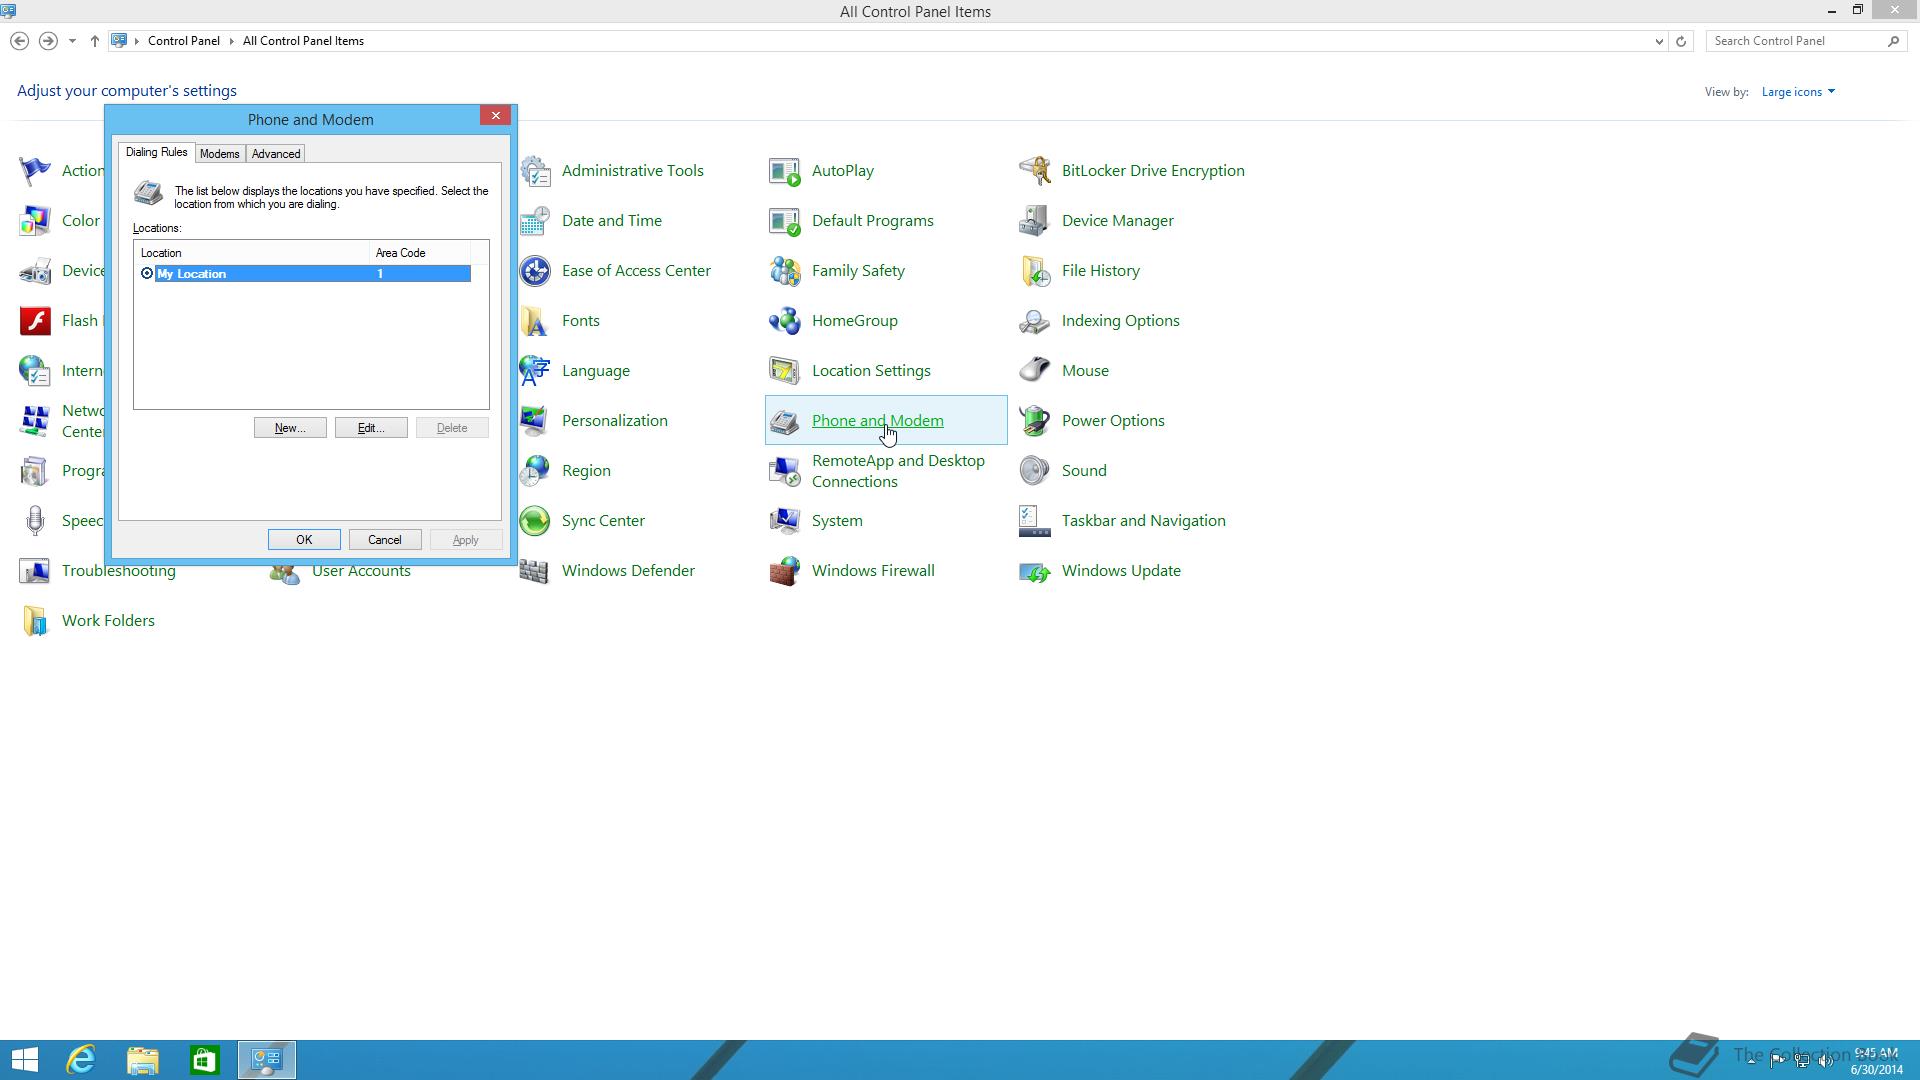
Task: Expand the address bar history dropdown
Action: tap(1659, 41)
